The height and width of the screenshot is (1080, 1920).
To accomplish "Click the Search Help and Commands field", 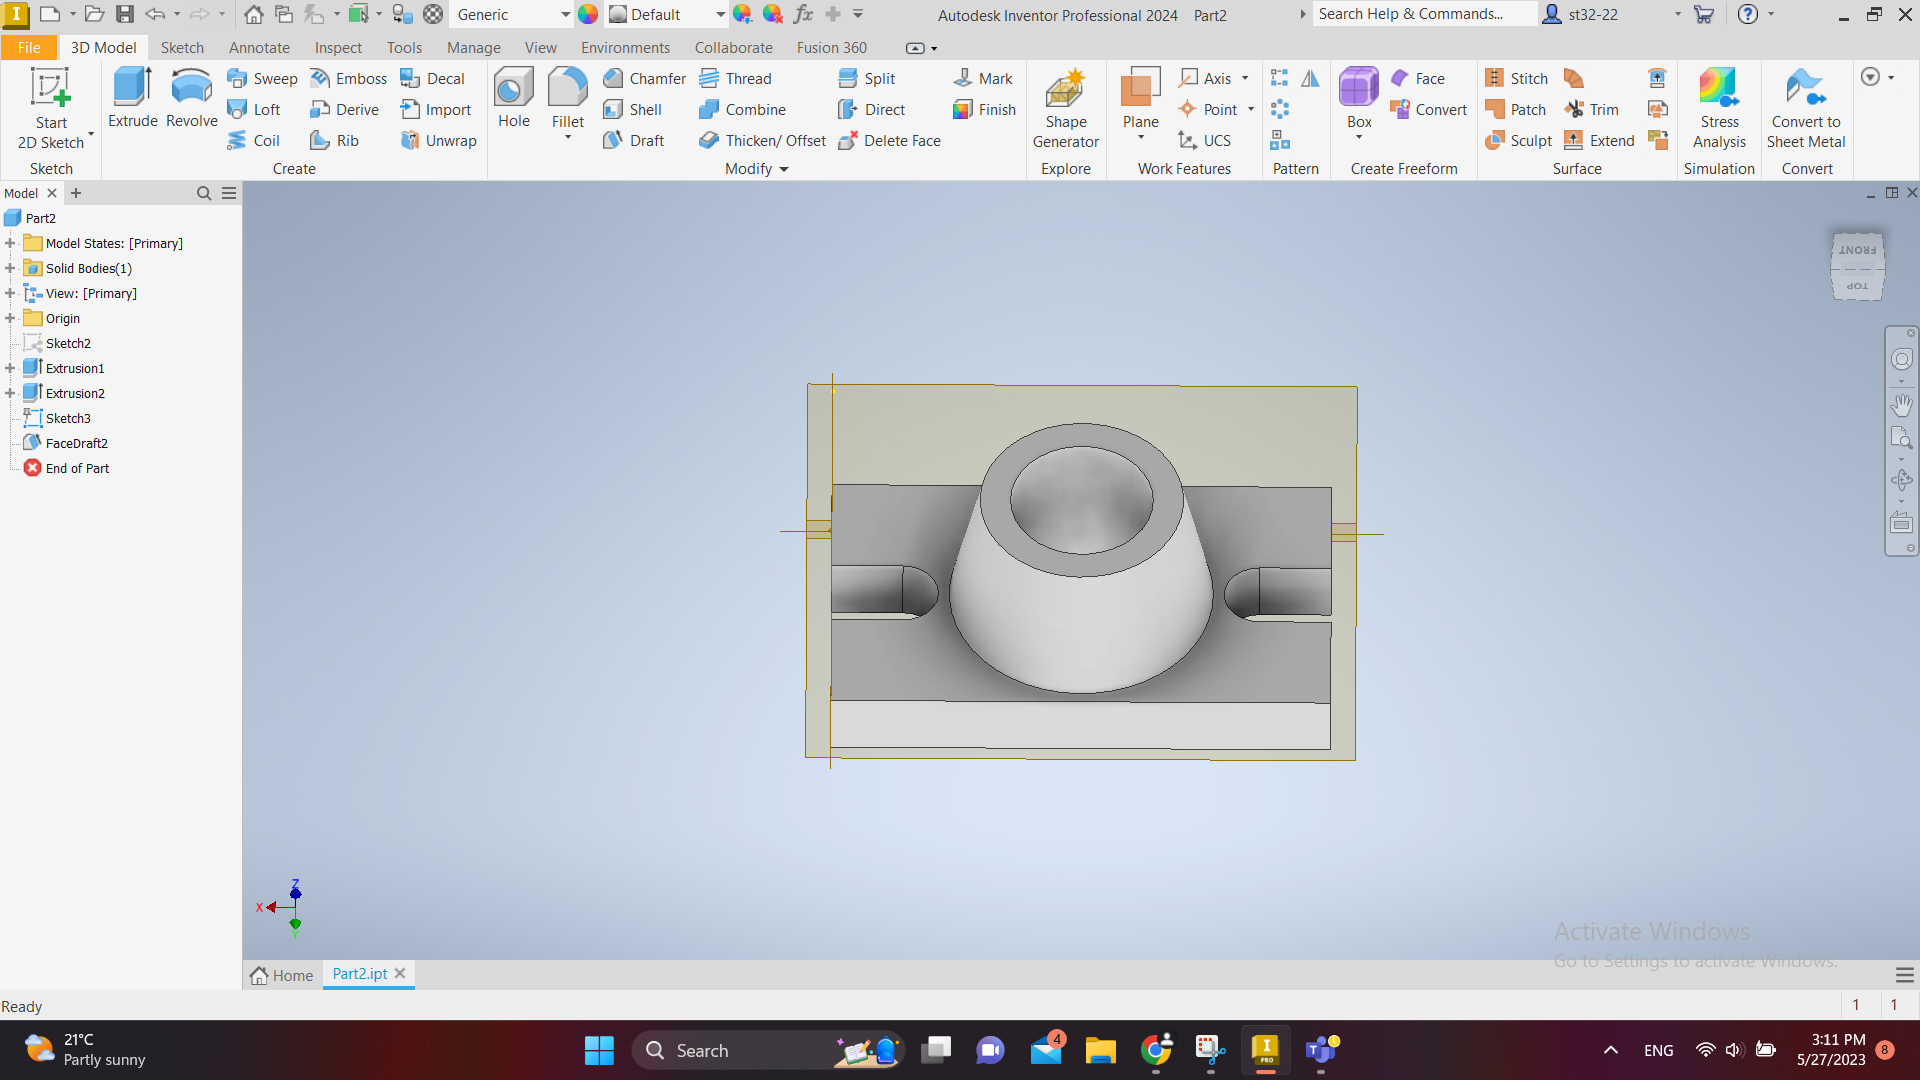I will [x=1424, y=14].
